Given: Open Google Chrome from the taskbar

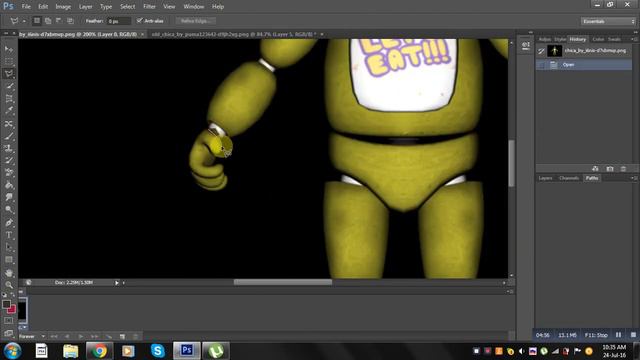Looking at the screenshot, I should coord(99,351).
